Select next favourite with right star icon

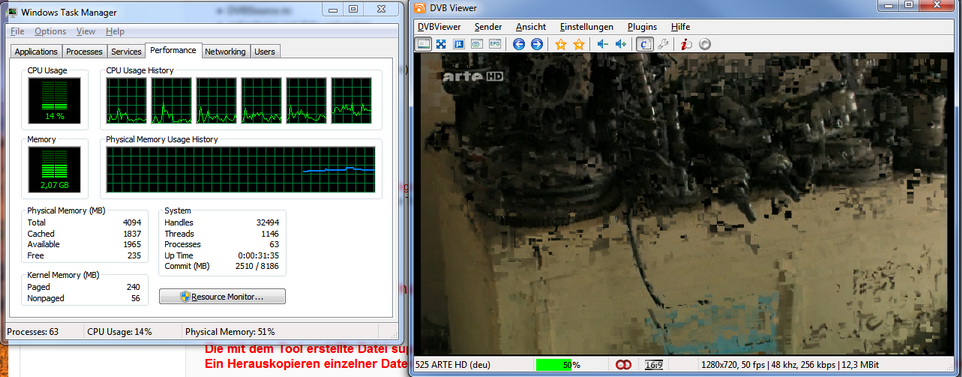click(579, 44)
